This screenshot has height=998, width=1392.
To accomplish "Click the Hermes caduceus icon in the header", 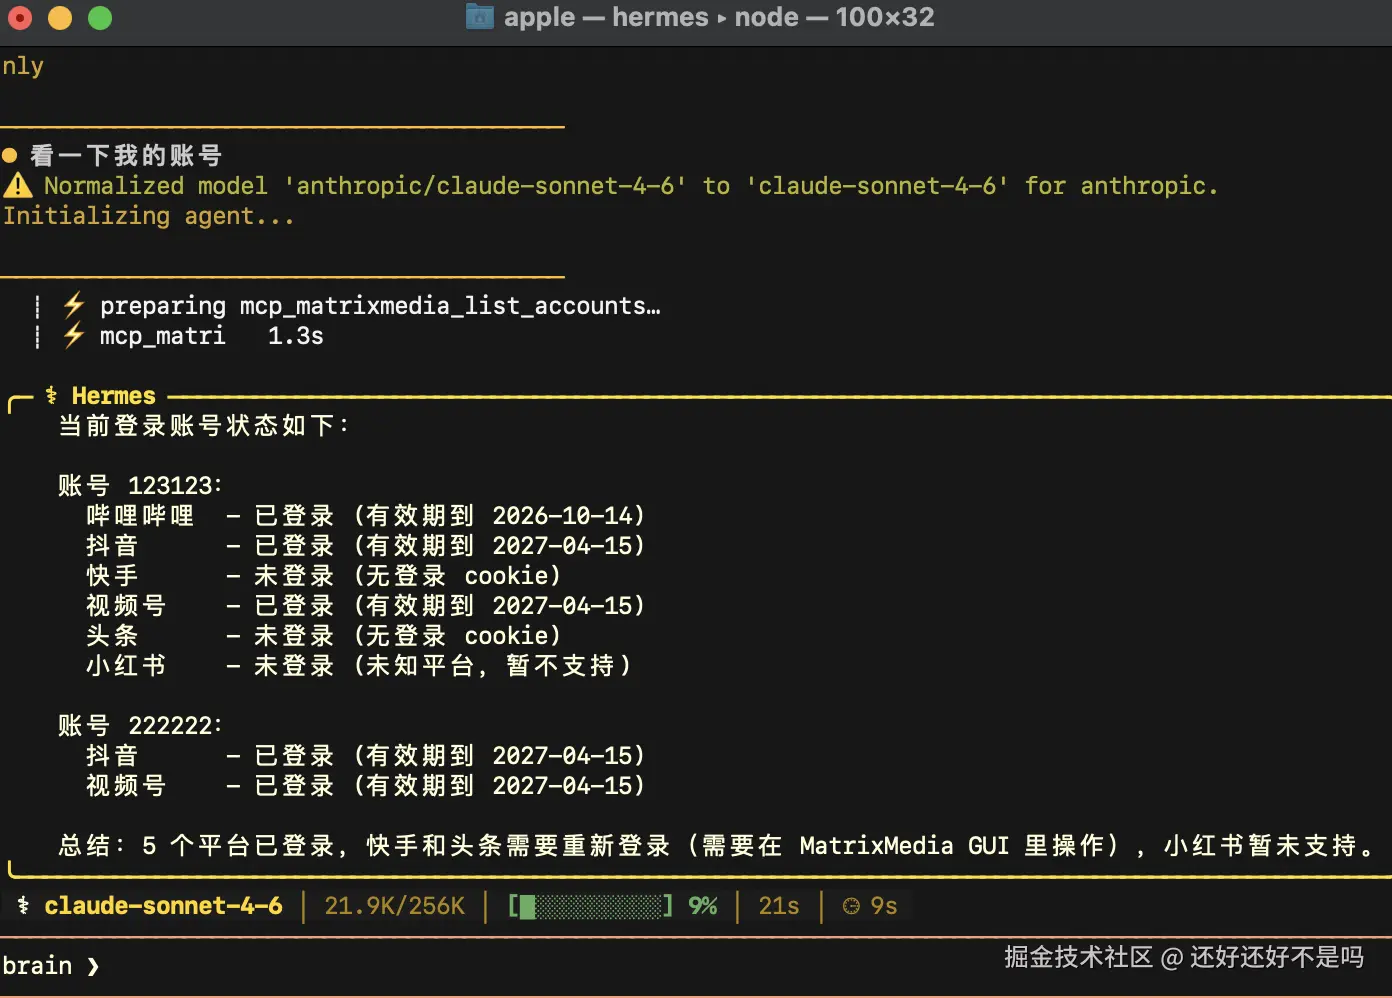I will point(51,395).
